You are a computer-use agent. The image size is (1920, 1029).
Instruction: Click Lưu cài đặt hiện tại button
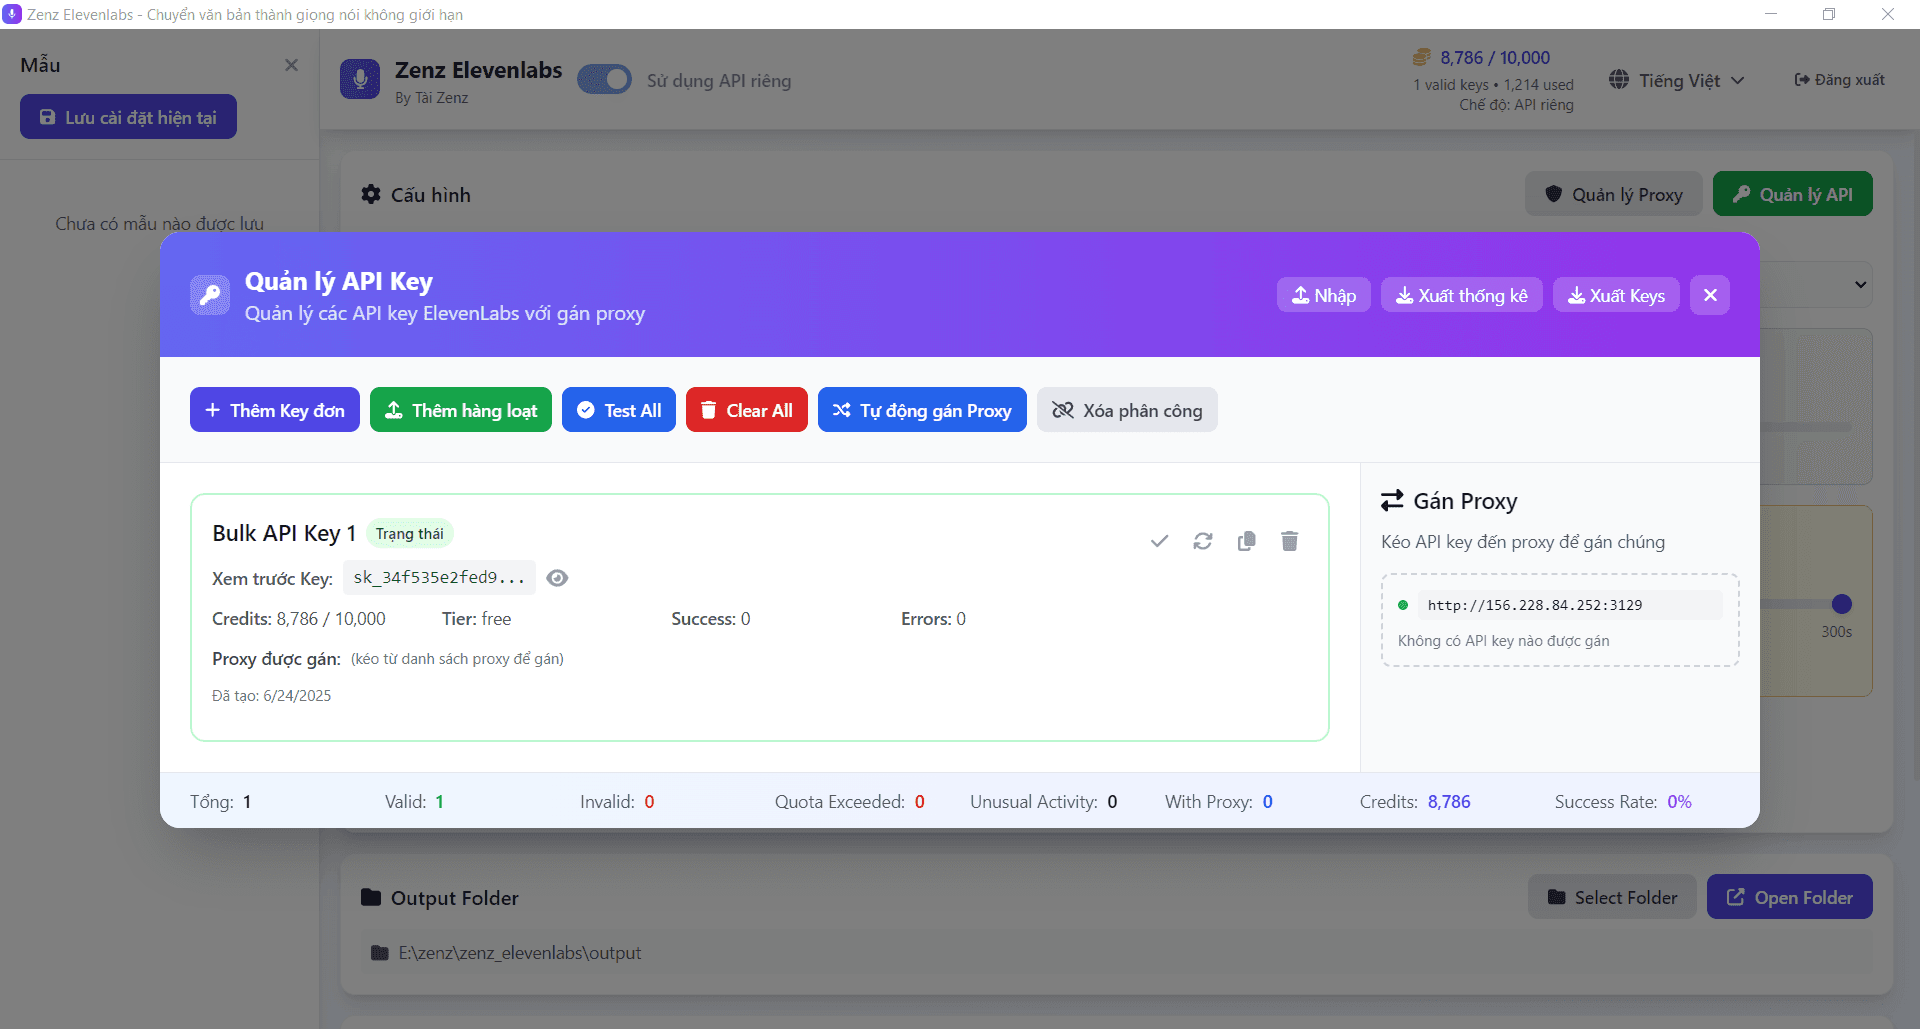coord(128,117)
